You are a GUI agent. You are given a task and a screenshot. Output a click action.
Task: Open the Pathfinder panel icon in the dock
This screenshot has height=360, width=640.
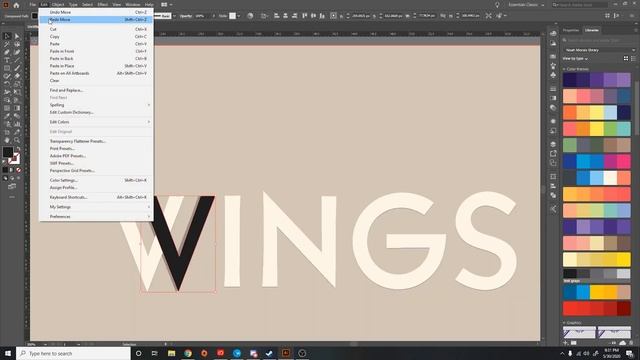coord(553,195)
